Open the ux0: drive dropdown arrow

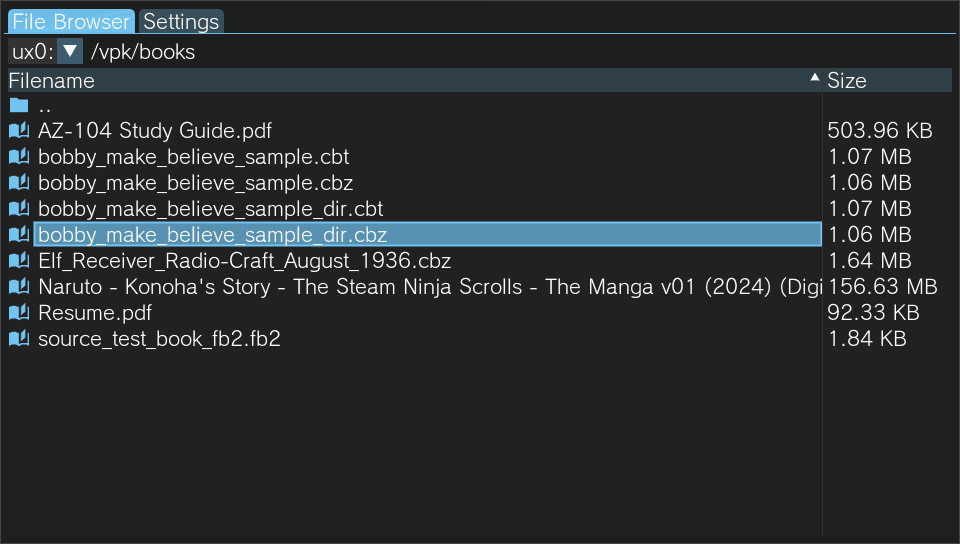(70, 51)
